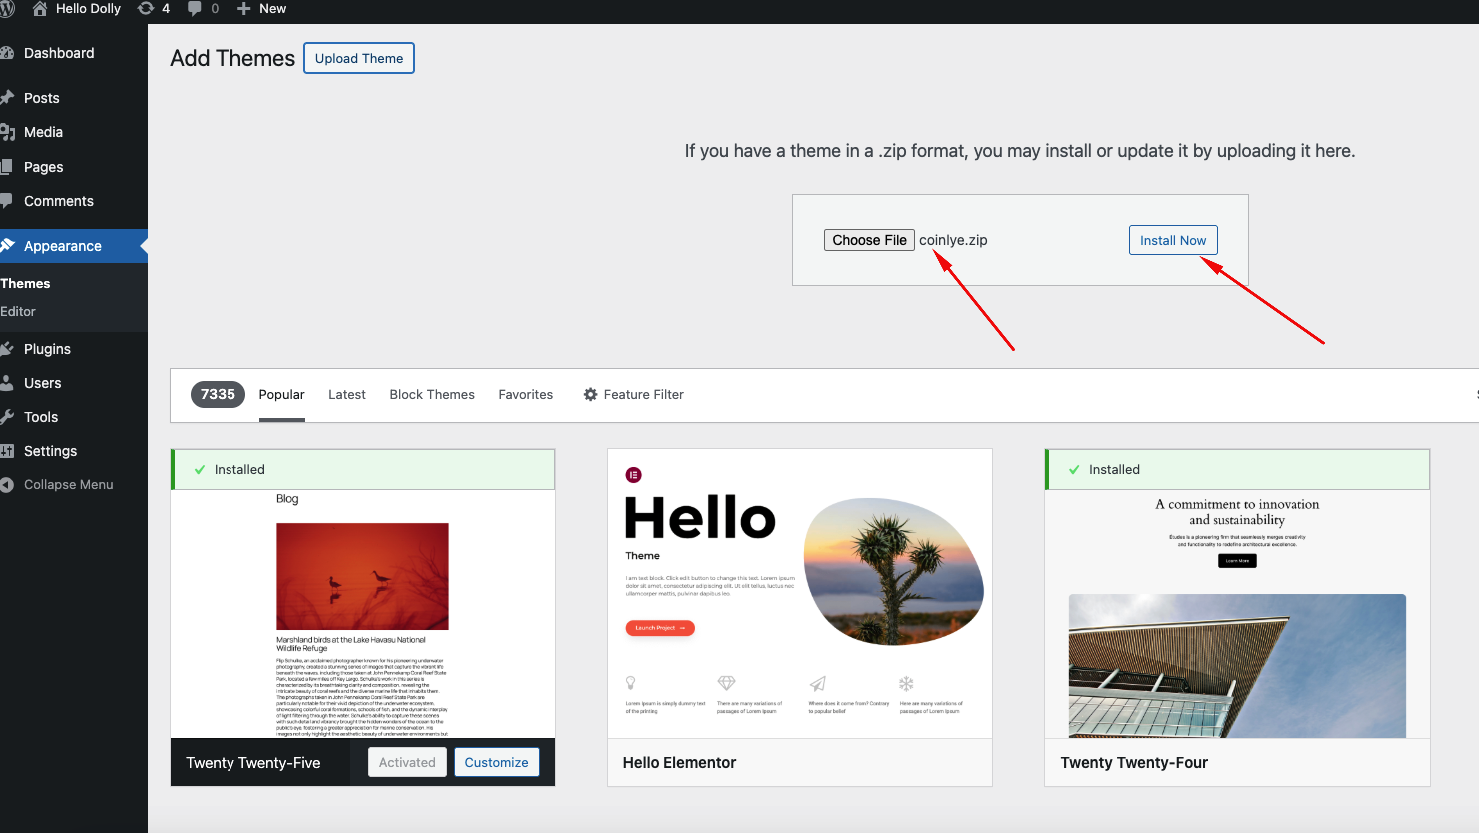Click the WordPress logo in admin bar

[6, 8]
